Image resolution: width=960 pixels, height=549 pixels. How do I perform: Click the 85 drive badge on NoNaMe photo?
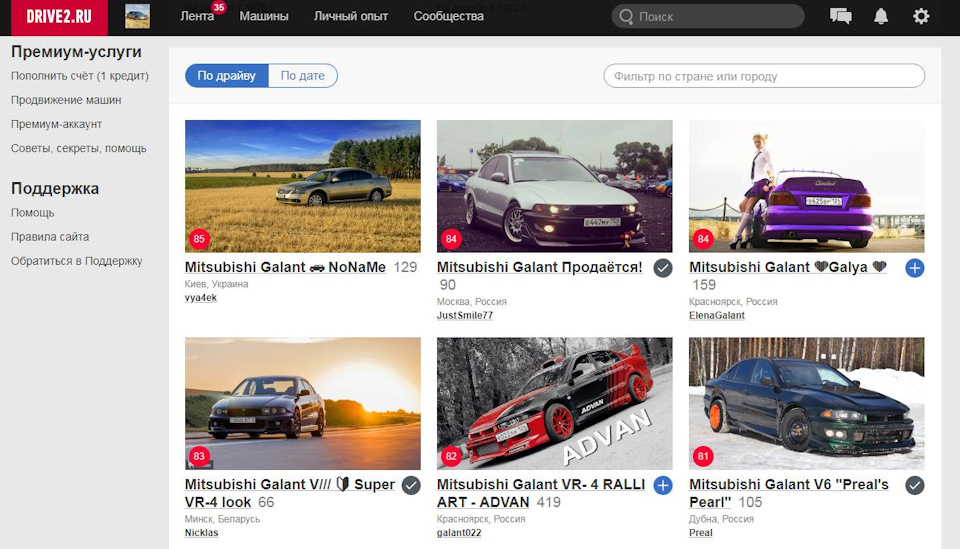point(199,239)
